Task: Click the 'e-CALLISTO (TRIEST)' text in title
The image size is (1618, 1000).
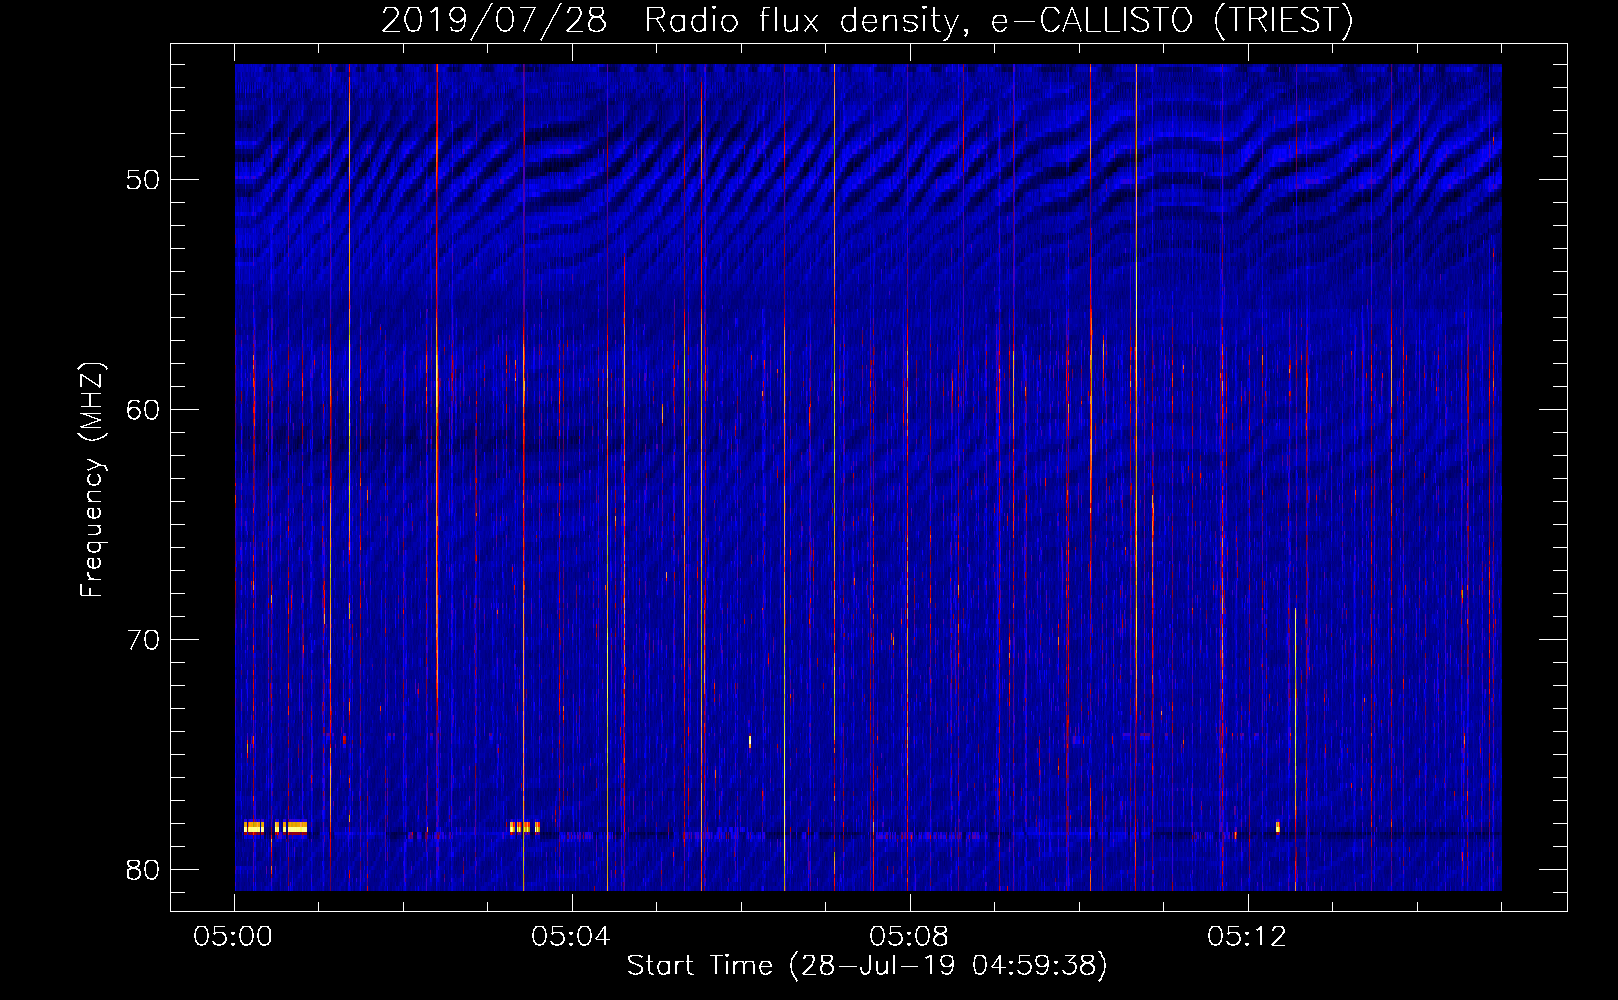Action: click(1172, 21)
